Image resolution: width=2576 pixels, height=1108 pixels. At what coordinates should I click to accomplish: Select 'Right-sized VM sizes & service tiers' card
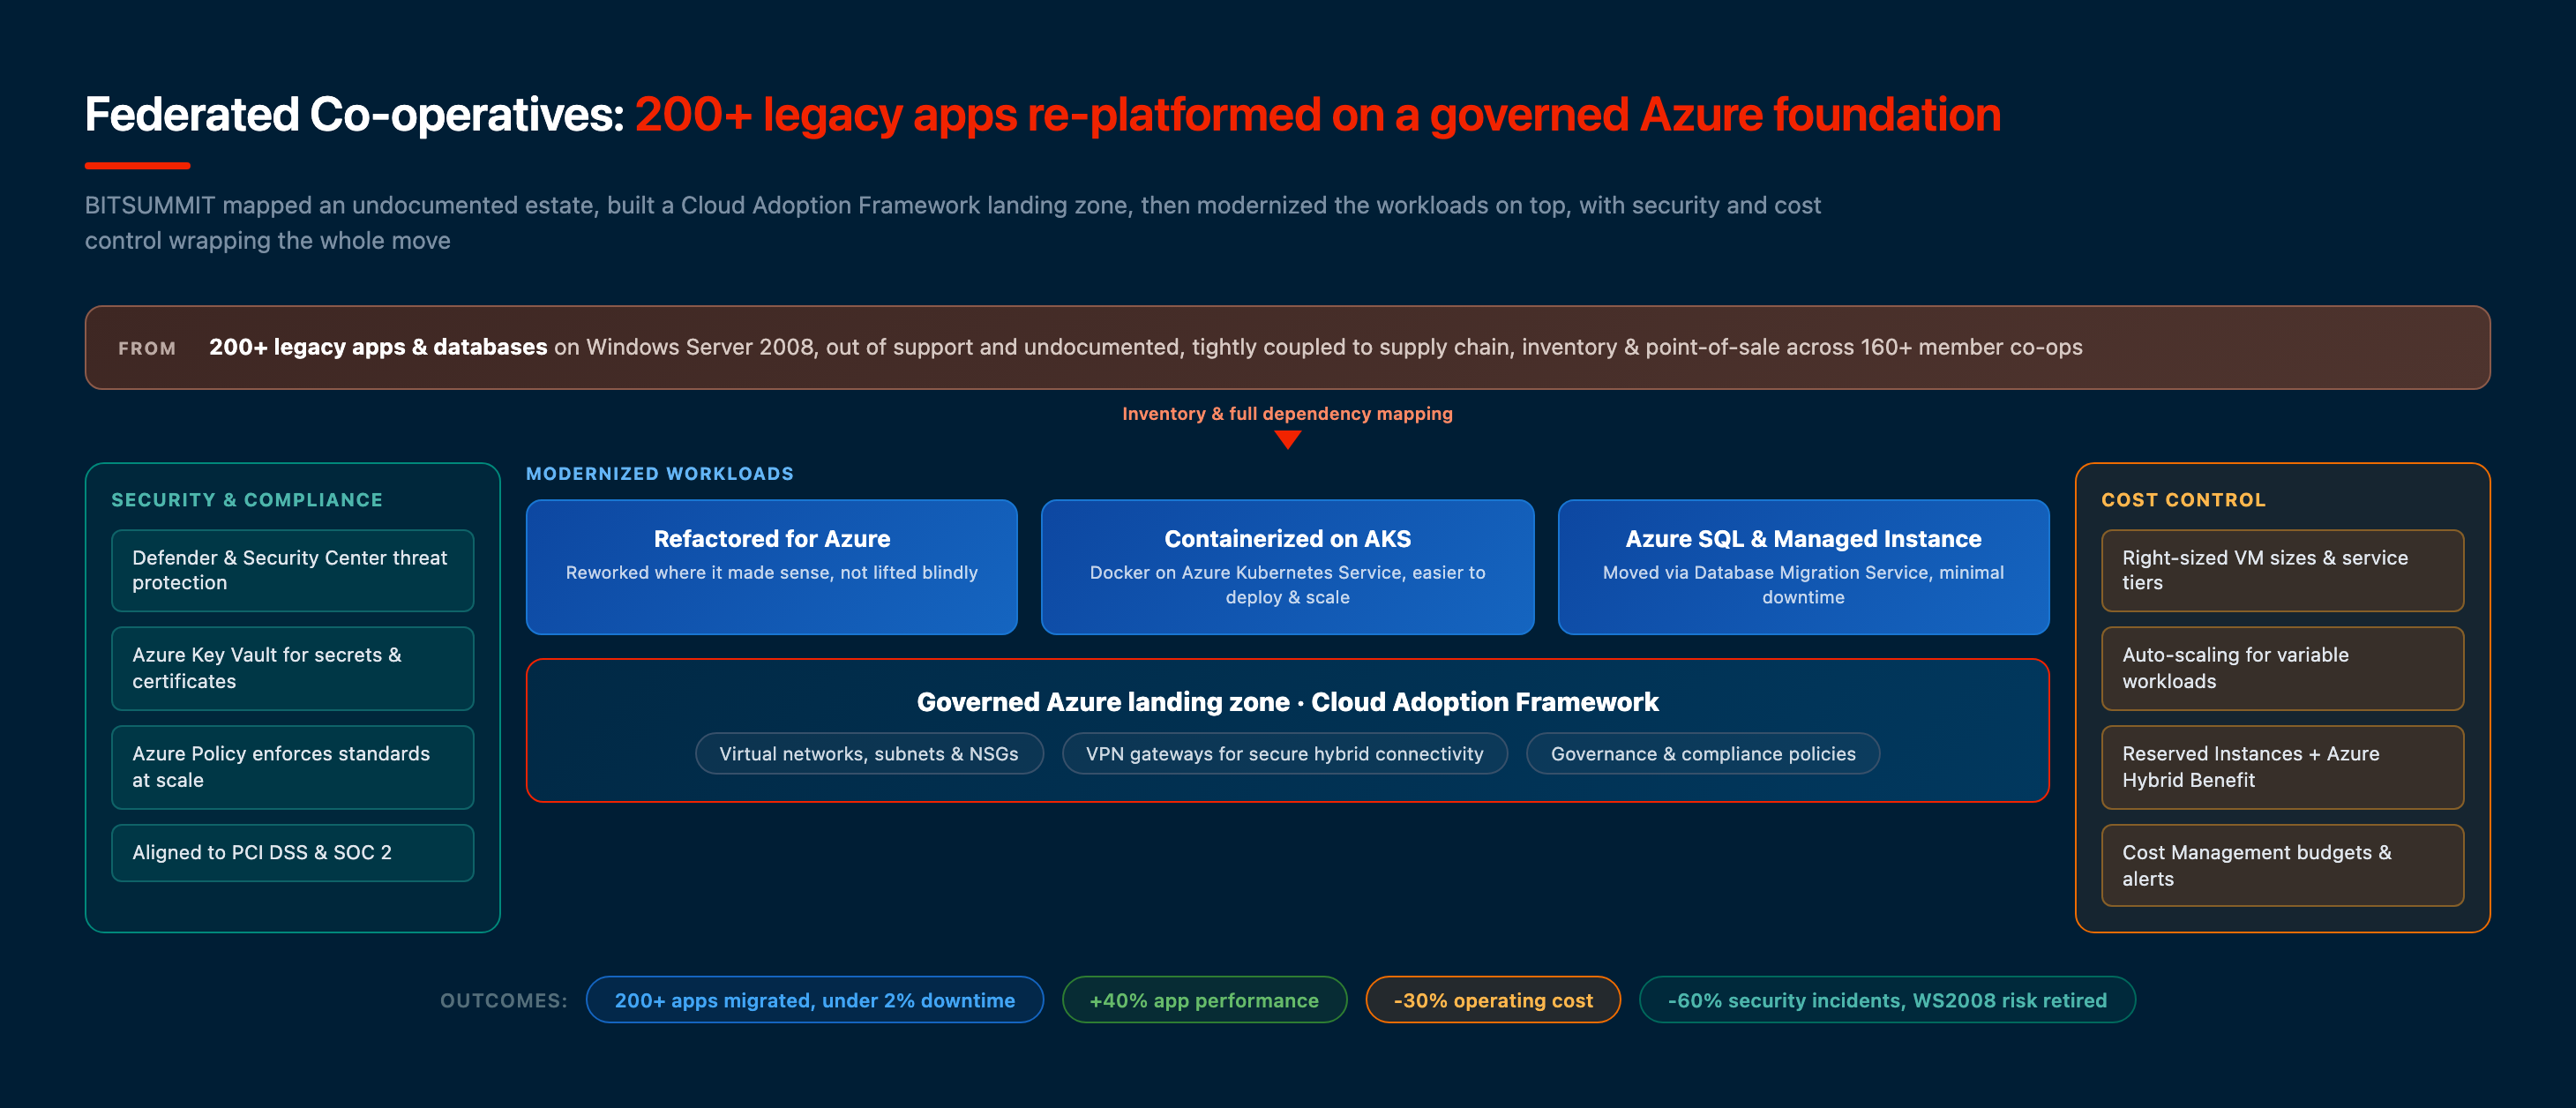(2282, 570)
